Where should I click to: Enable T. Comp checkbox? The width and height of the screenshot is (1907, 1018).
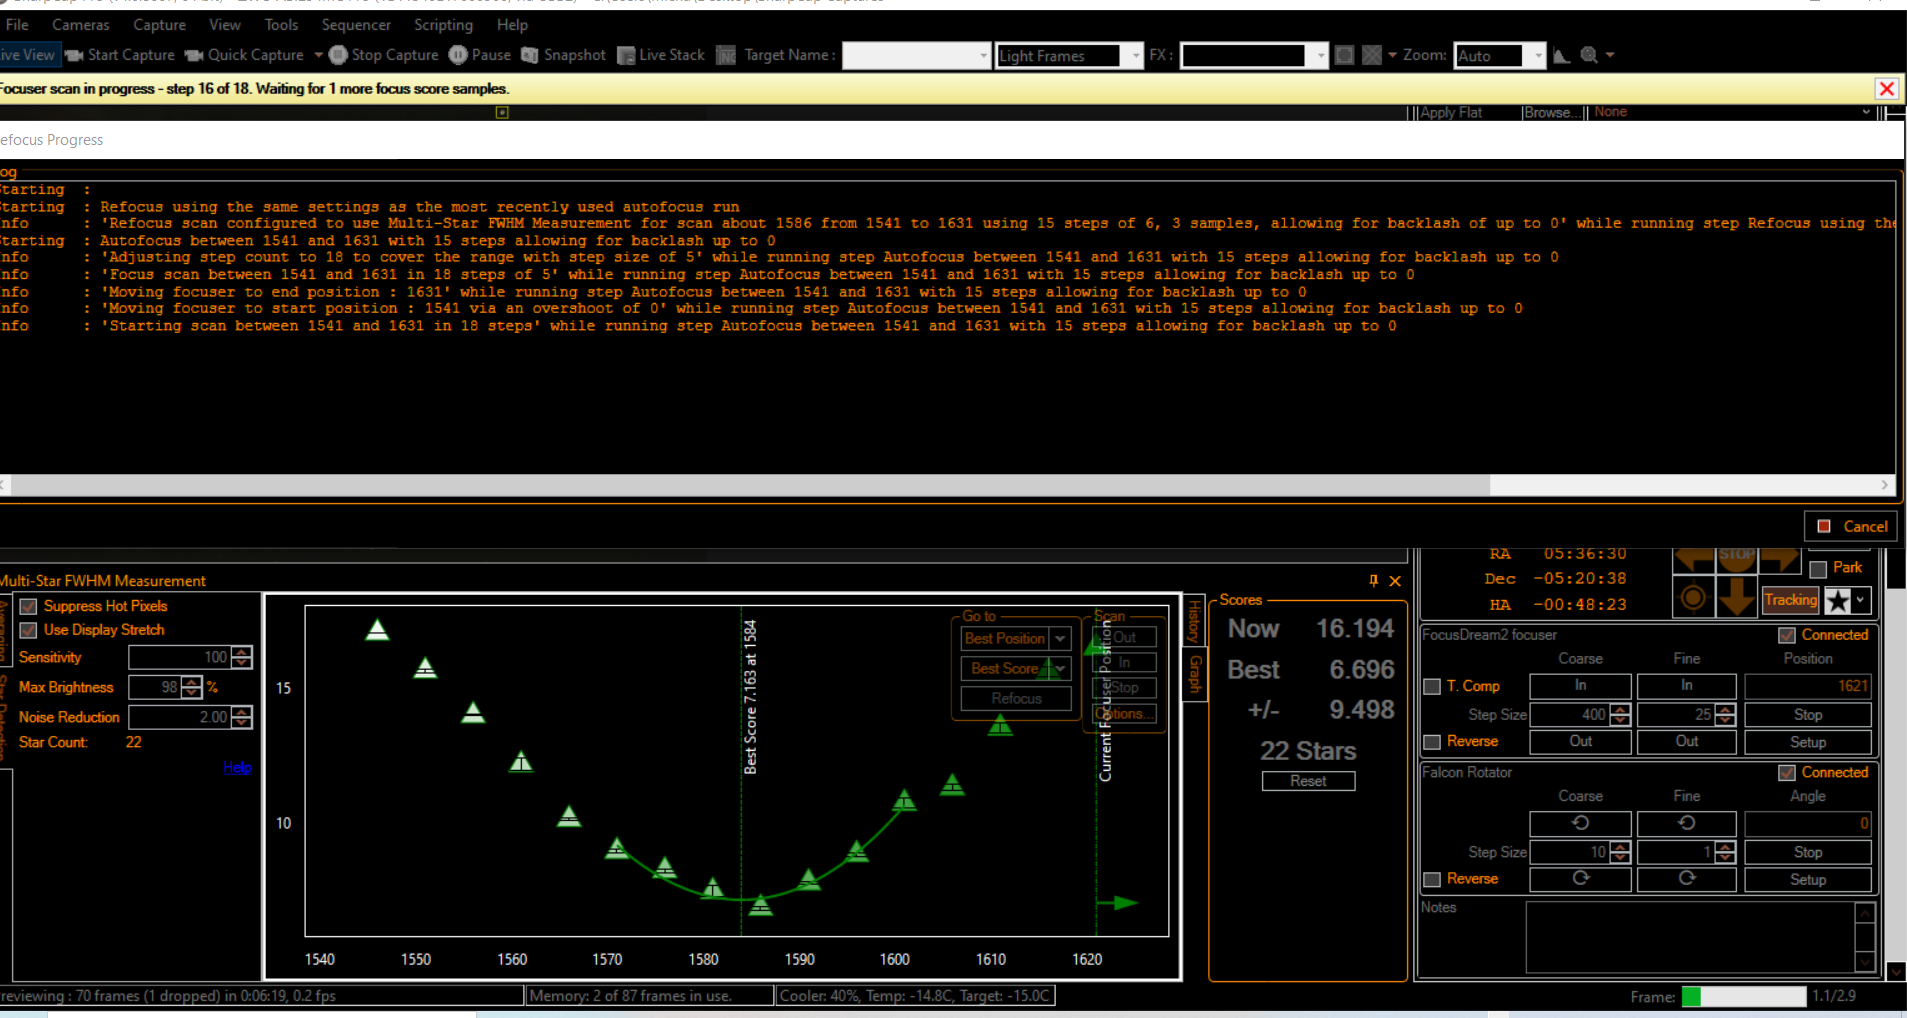(1432, 686)
